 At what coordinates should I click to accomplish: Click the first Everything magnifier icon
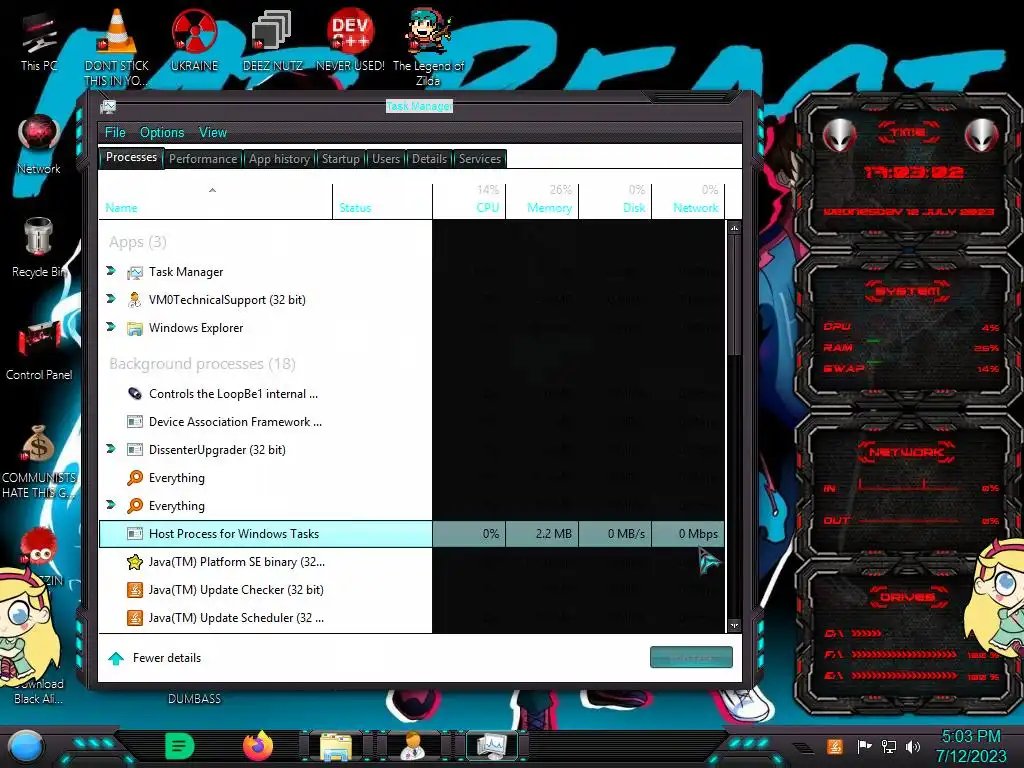pyautogui.click(x=135, y=478)
